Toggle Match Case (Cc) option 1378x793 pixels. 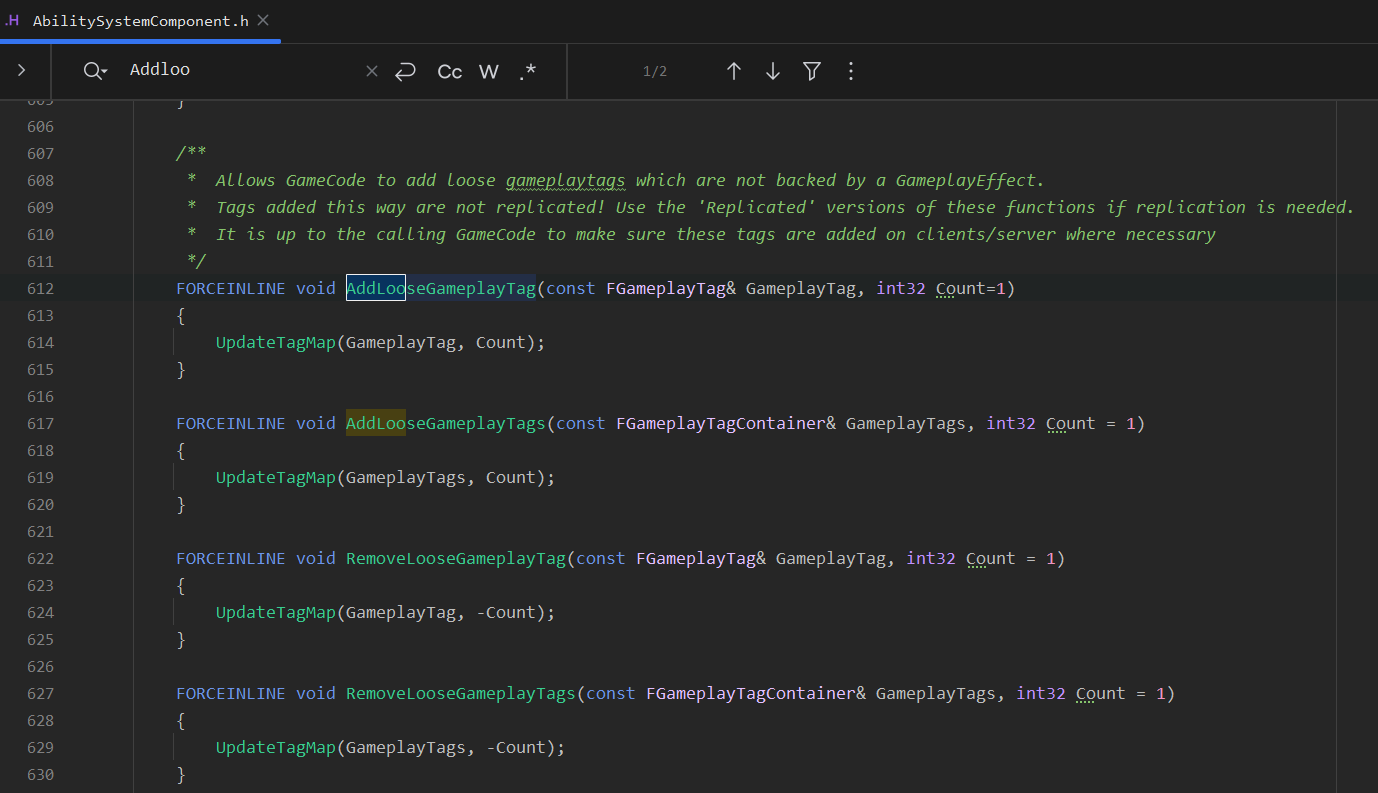(450, 71)
